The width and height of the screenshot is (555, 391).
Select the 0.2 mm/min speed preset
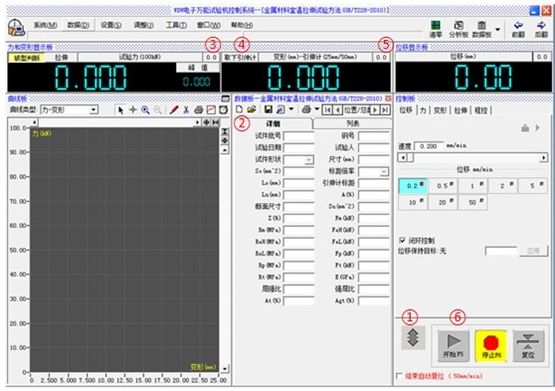point(413,186)
